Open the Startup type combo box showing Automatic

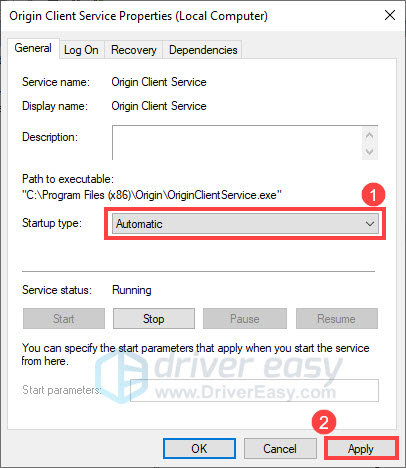[245, 224]
